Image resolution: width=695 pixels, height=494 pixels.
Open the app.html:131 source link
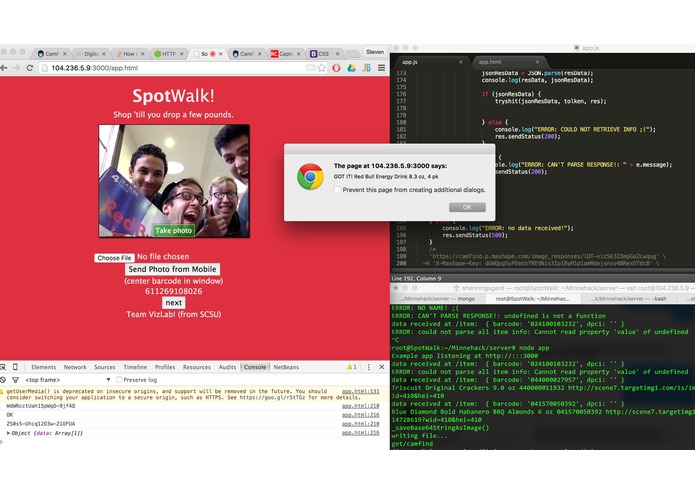click(x=360, y=391)
